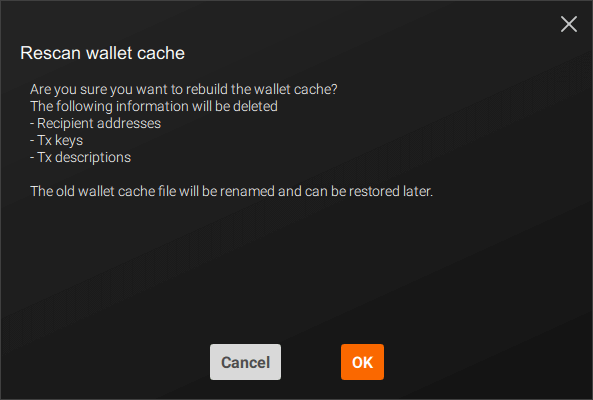
Task: Click the gray Cancel button
Action: [245, 362]
